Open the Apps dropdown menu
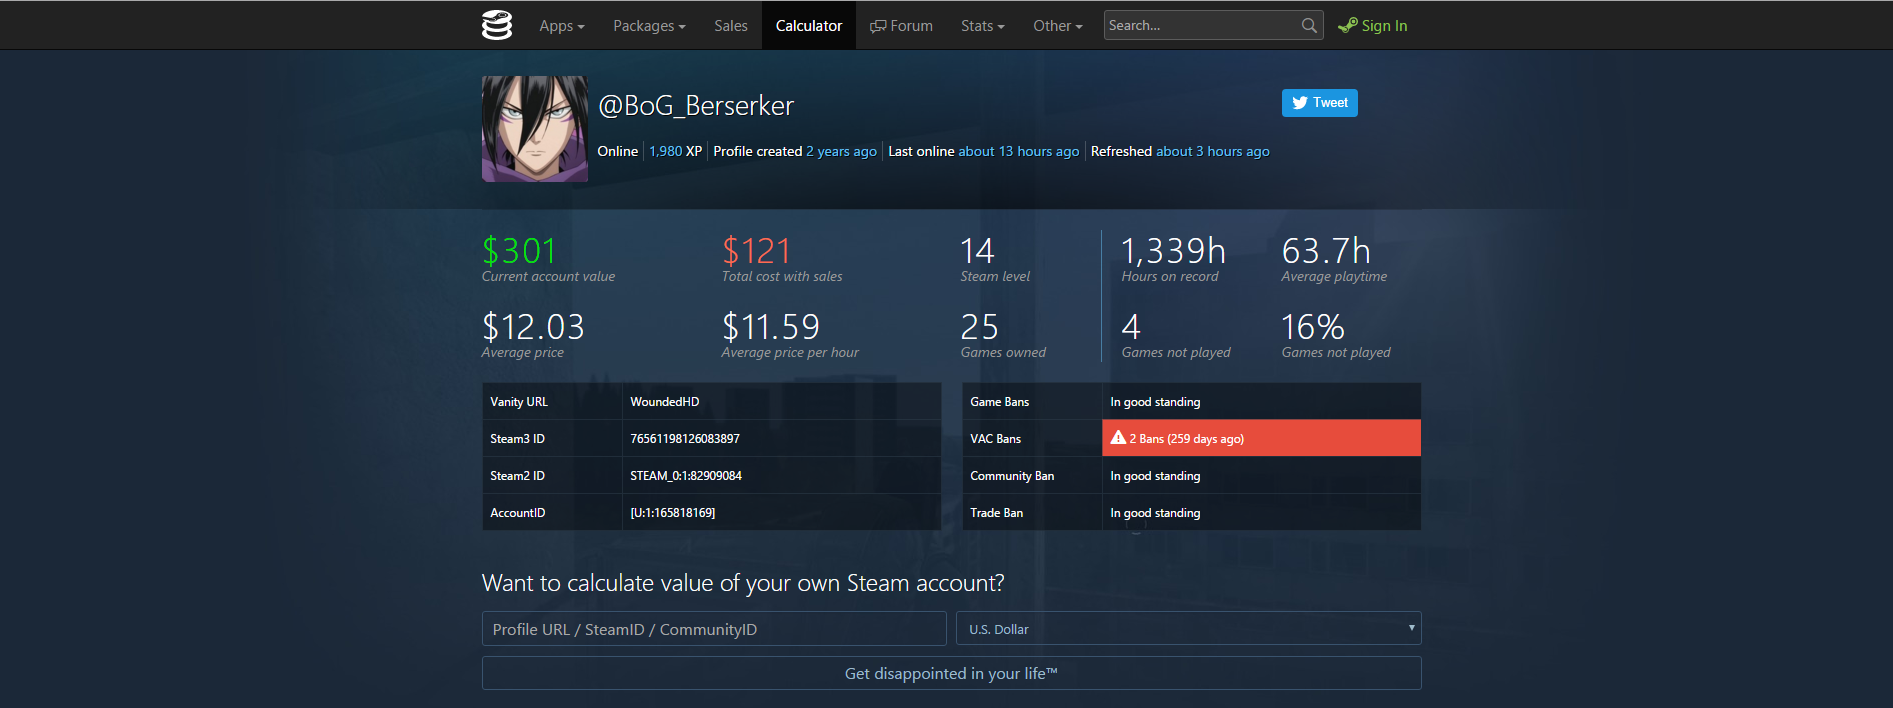The image size is (1893, 708). click(x=561, y=26)
